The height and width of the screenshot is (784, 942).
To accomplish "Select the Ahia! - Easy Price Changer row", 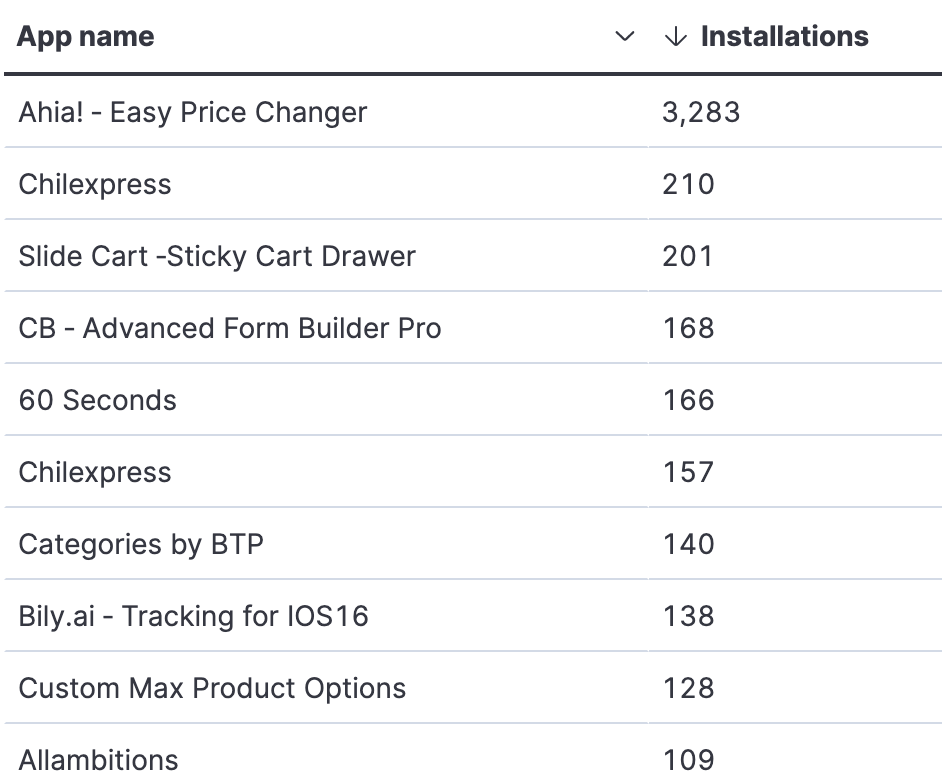I will [193, 112].
